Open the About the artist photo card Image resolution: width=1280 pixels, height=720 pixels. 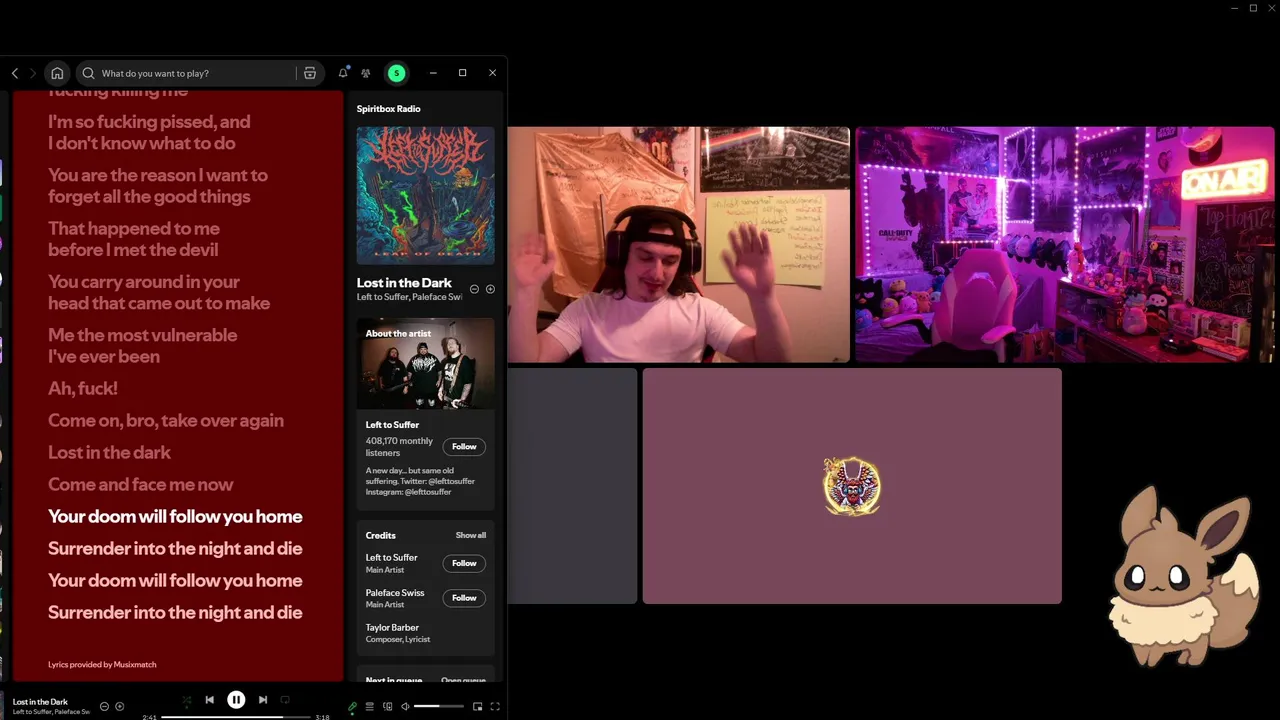click(x=425, y=364)
